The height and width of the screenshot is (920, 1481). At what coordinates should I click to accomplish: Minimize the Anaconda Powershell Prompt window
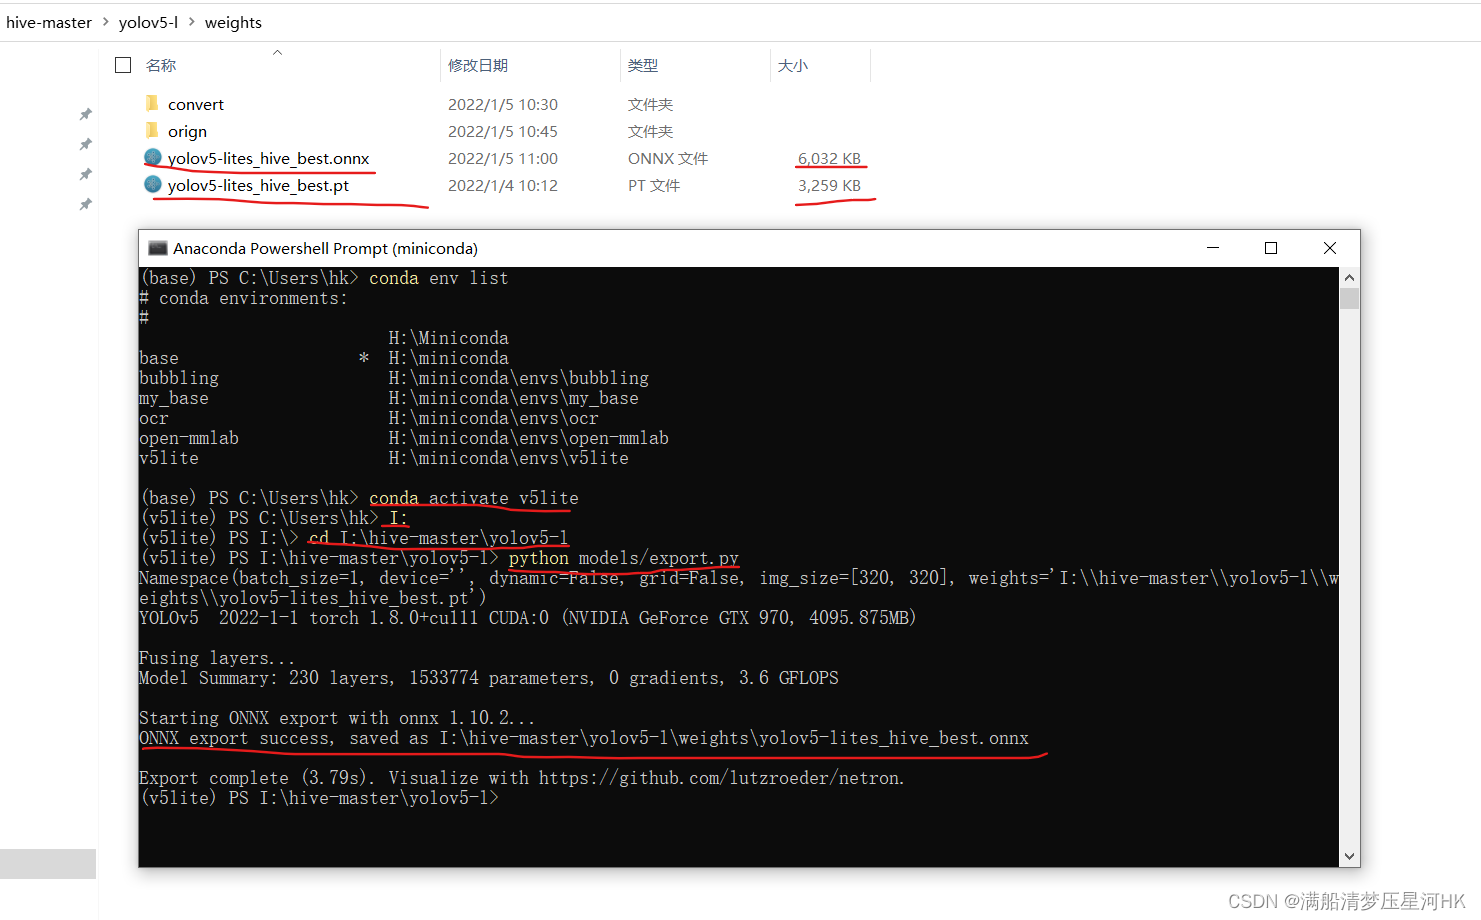tap(1213, 248)
